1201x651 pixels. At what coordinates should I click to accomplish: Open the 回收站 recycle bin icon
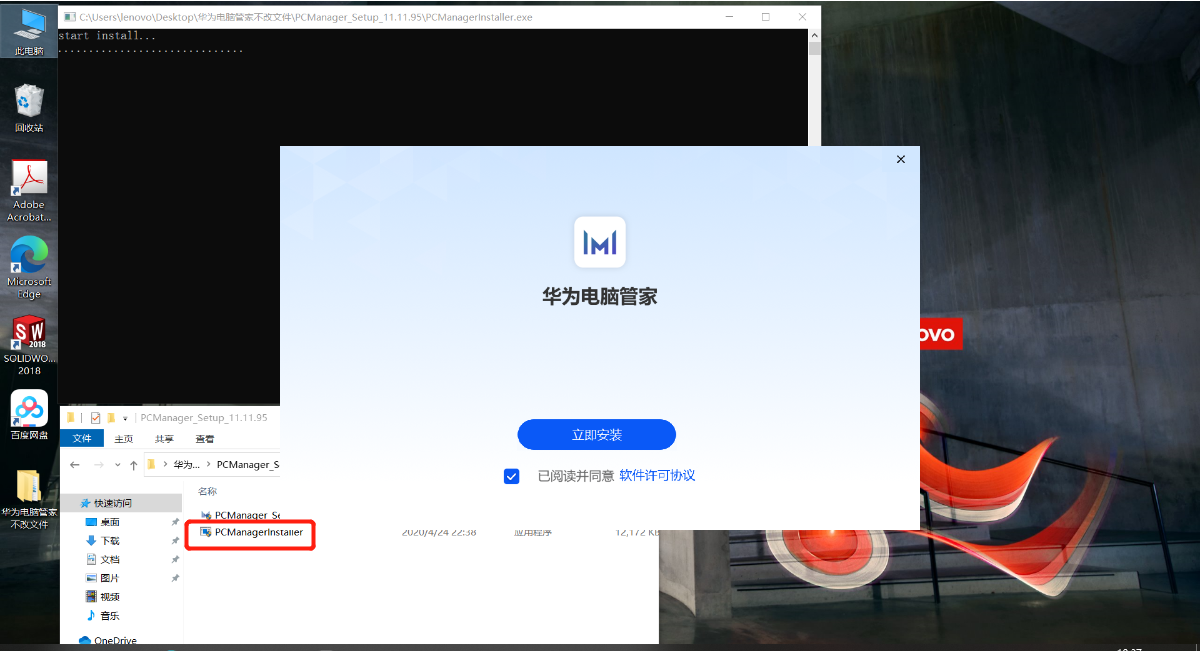tap(29, 108)
